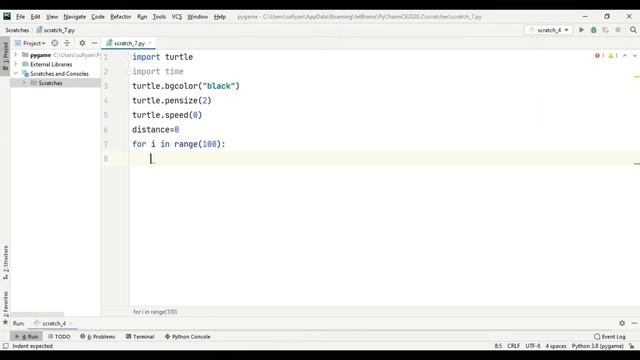
Task: Open the Edit menu
Action: pos(36,17)
